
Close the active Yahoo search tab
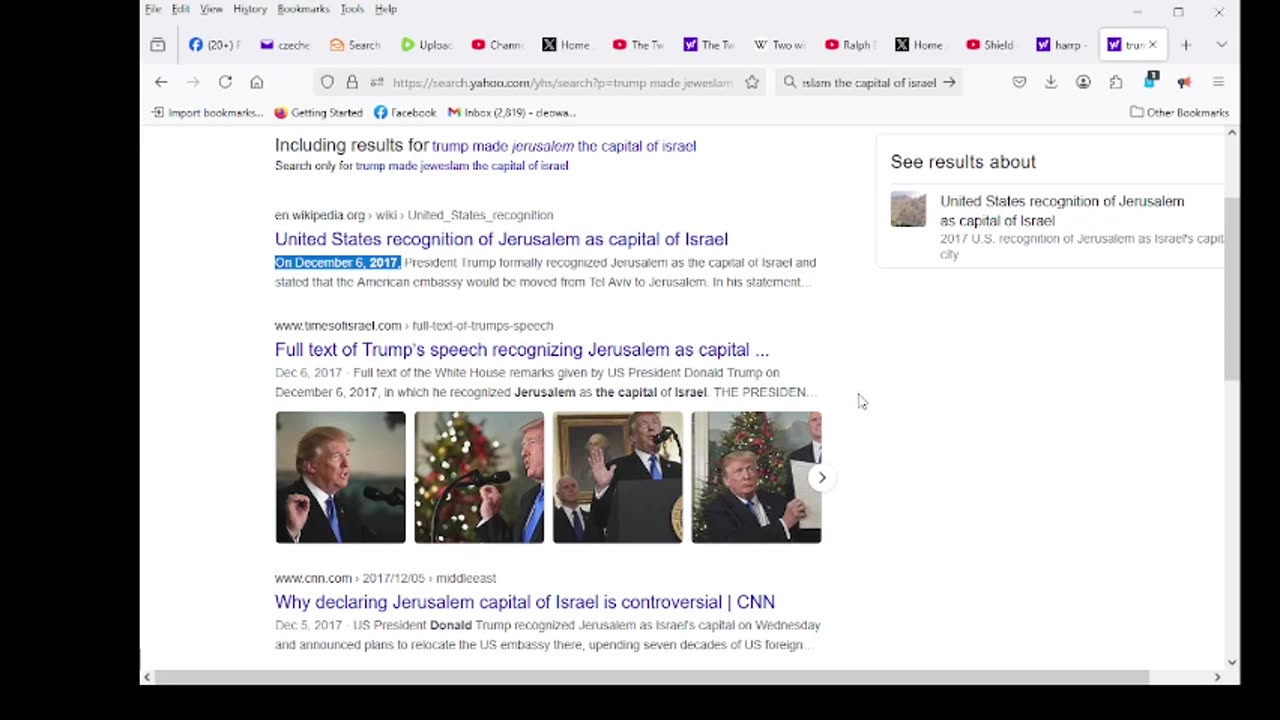pos(1152,45)
